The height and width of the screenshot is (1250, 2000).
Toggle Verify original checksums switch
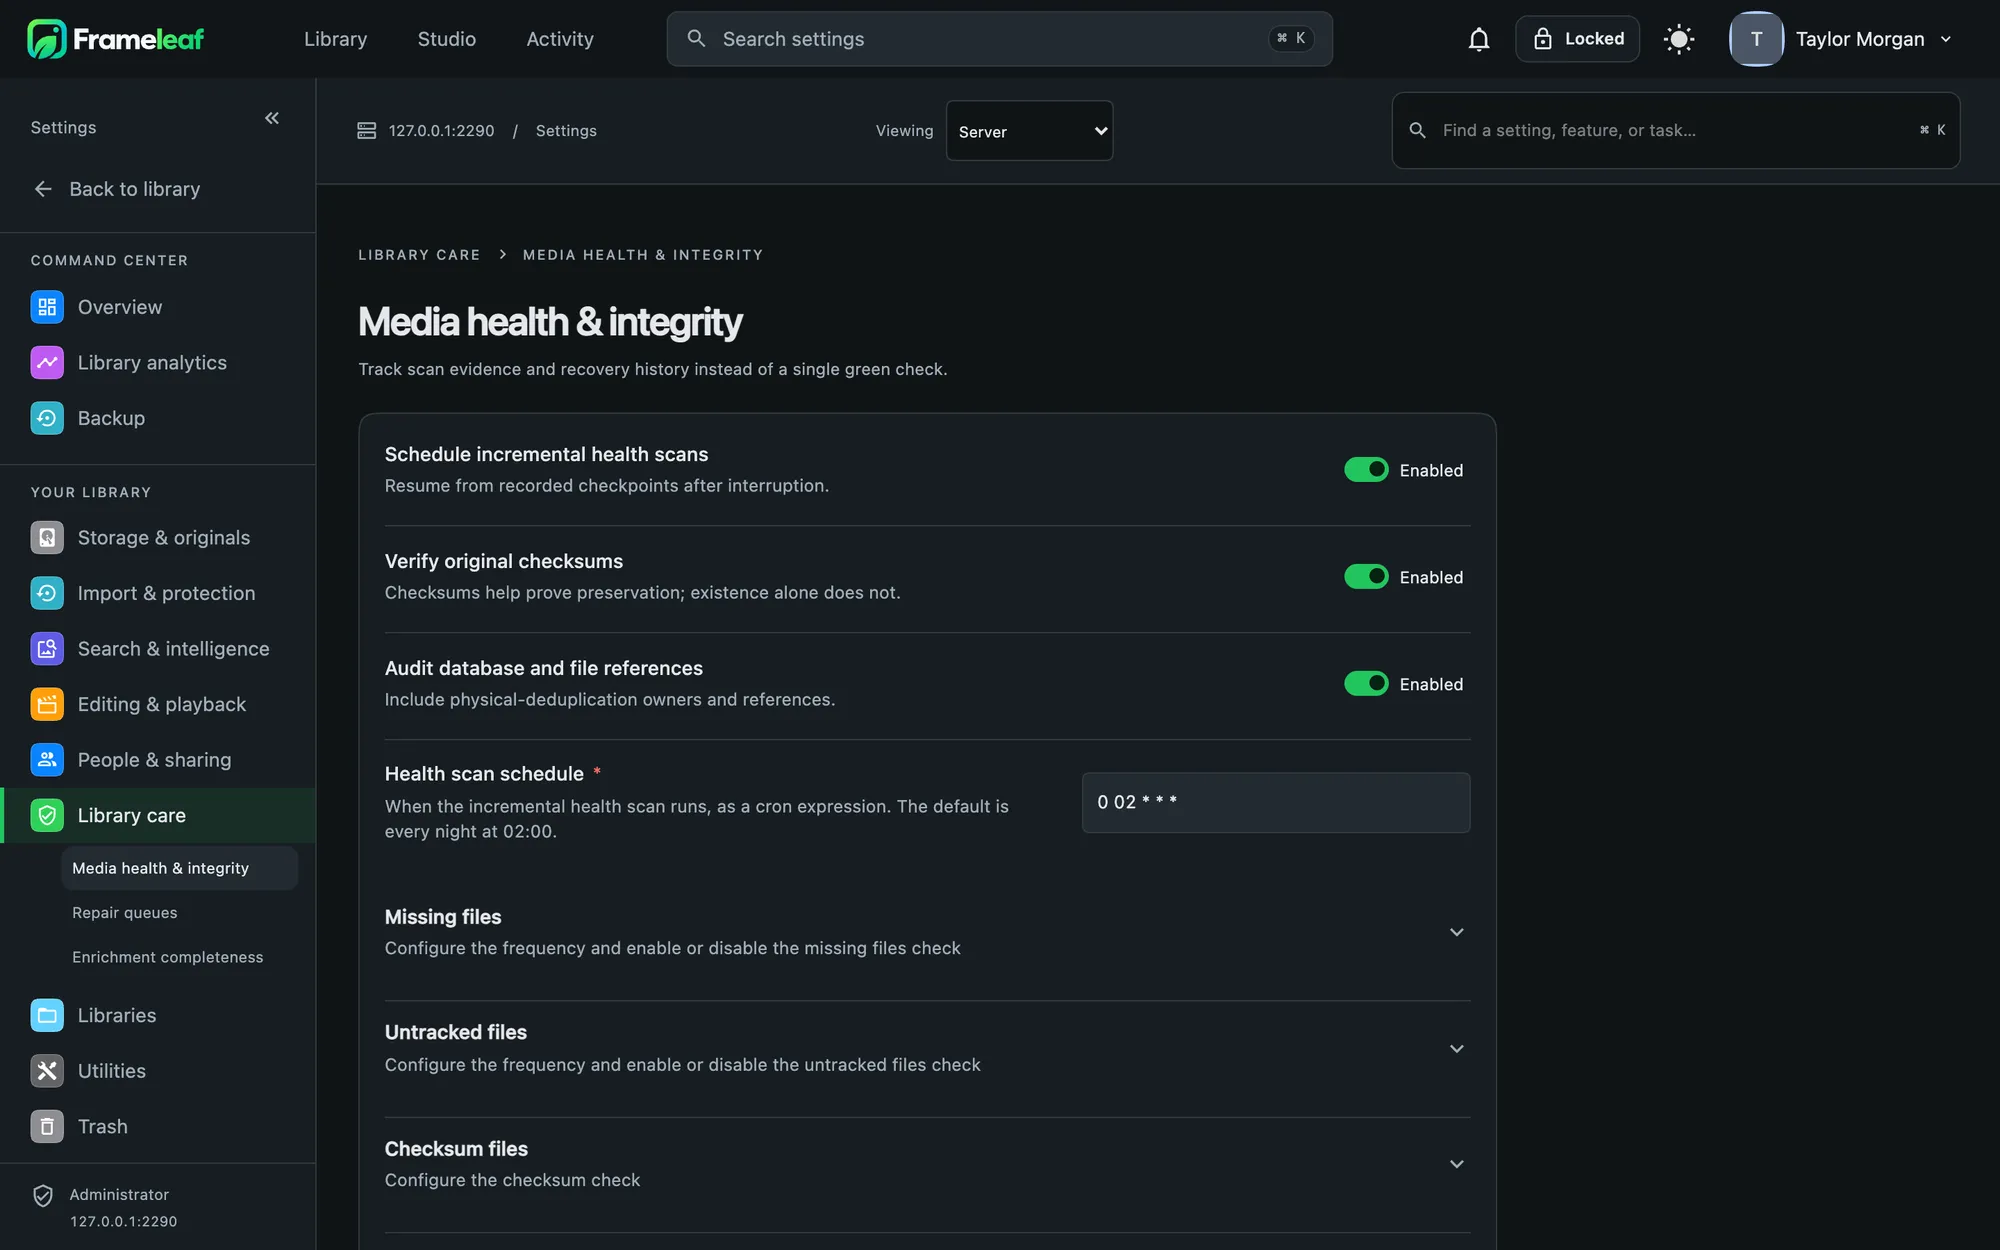pos(1366,577)
